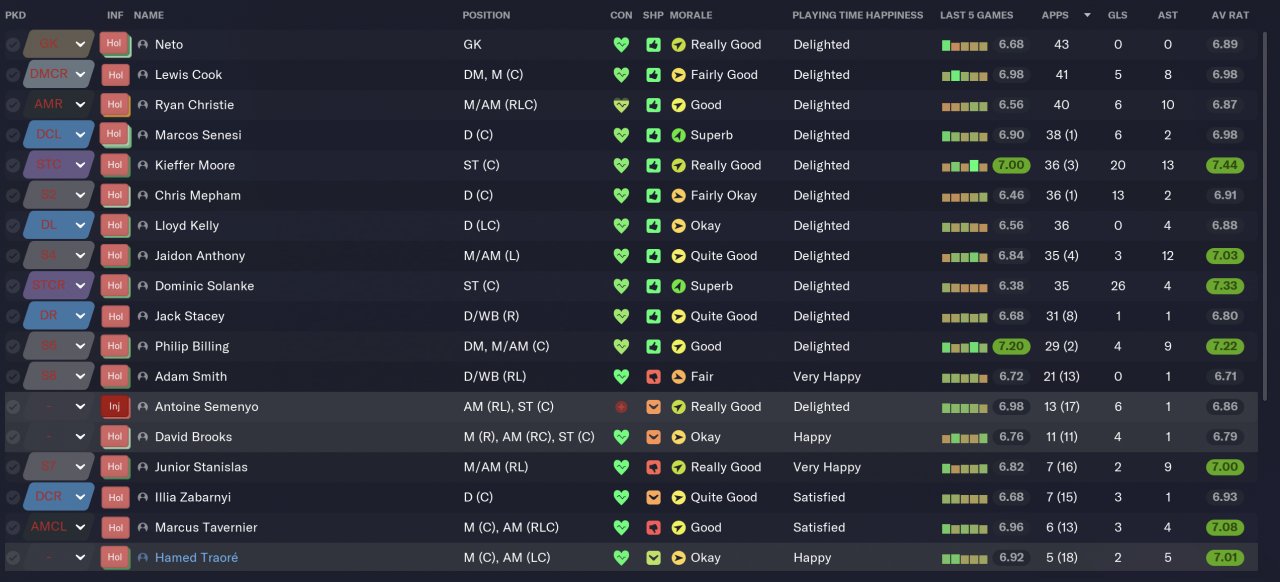Expand the STC position dropdown for Kieffer Moore
The width and height of the screenshot is (1280, 582).
pos(80,166)
